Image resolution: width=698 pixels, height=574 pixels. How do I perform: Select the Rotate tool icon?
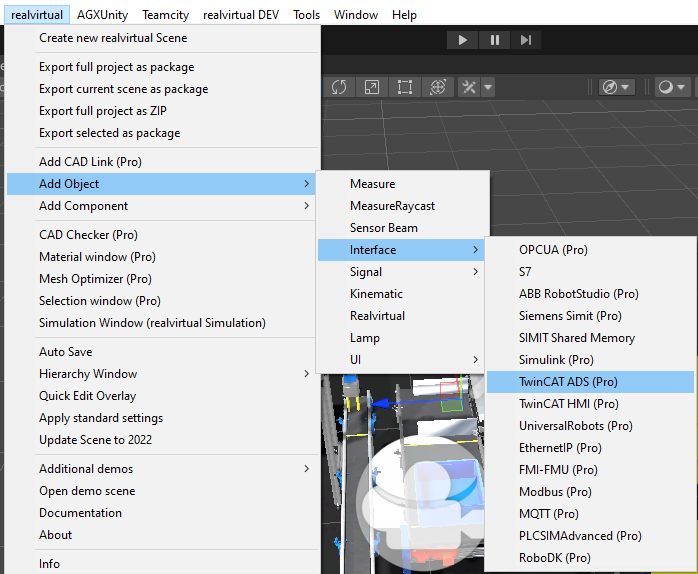coord(339,87)
